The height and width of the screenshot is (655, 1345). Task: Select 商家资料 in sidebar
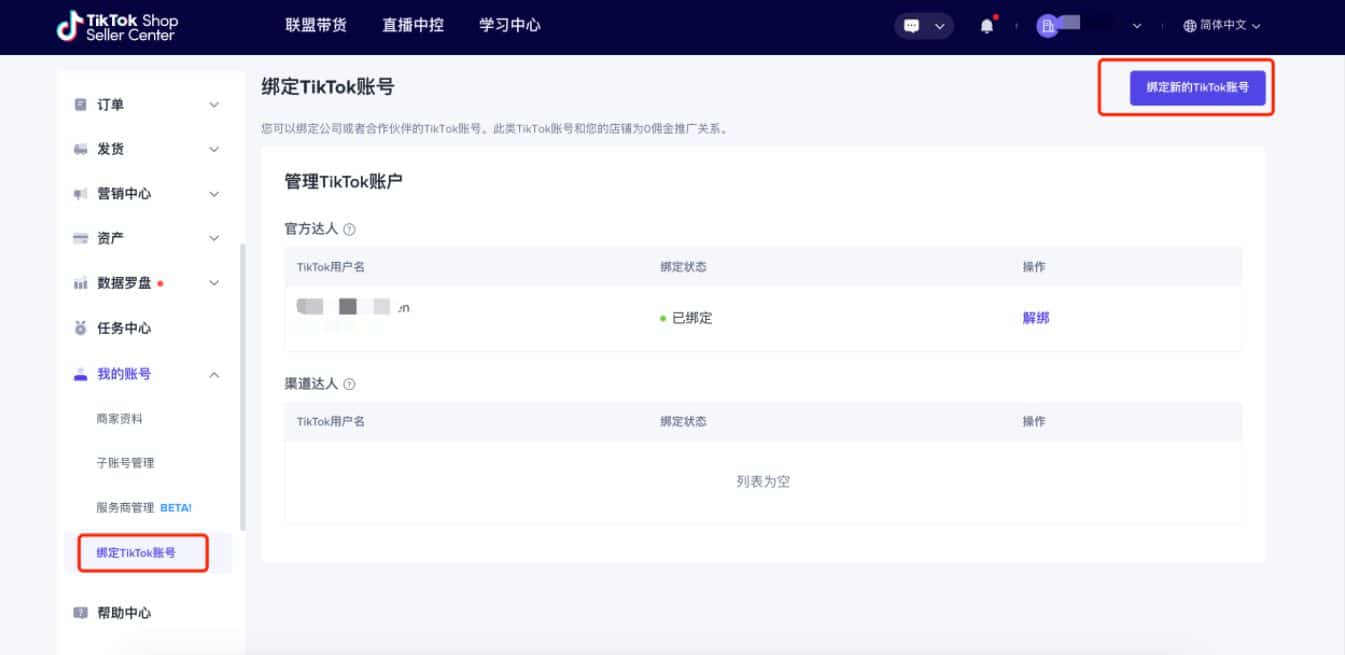tap(119, 419)
